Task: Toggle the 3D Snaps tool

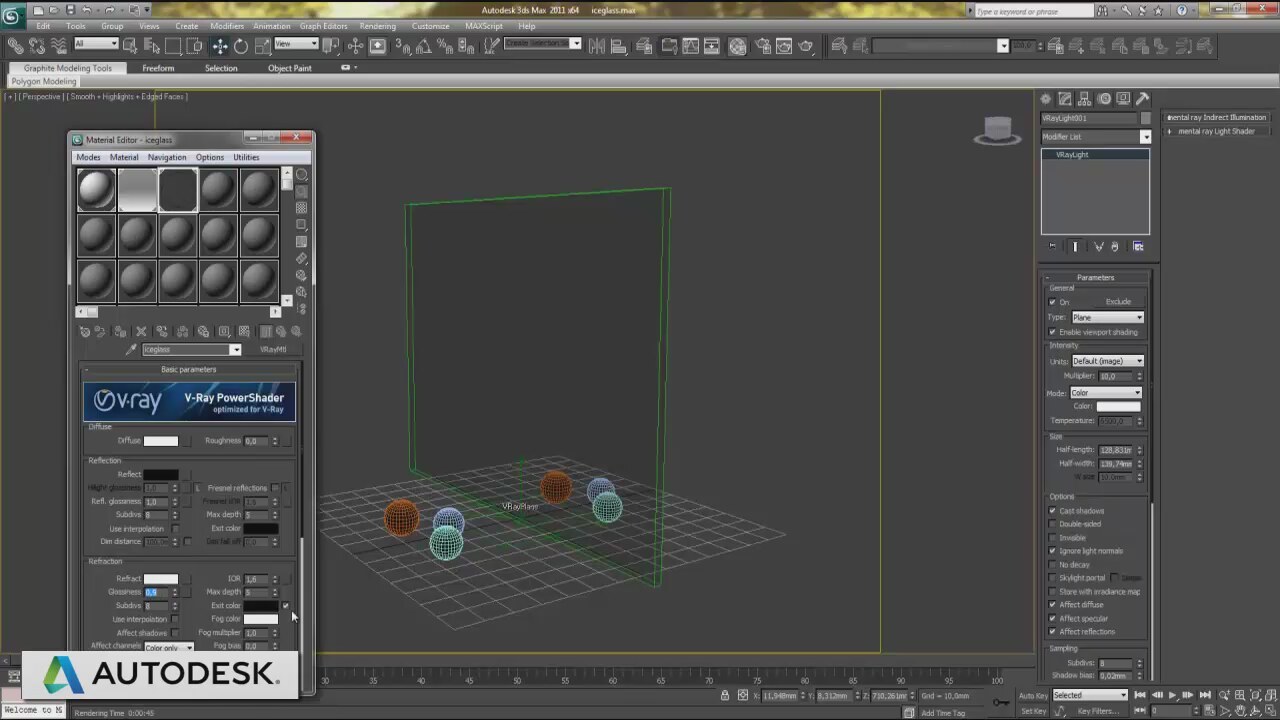Action: 403,46
